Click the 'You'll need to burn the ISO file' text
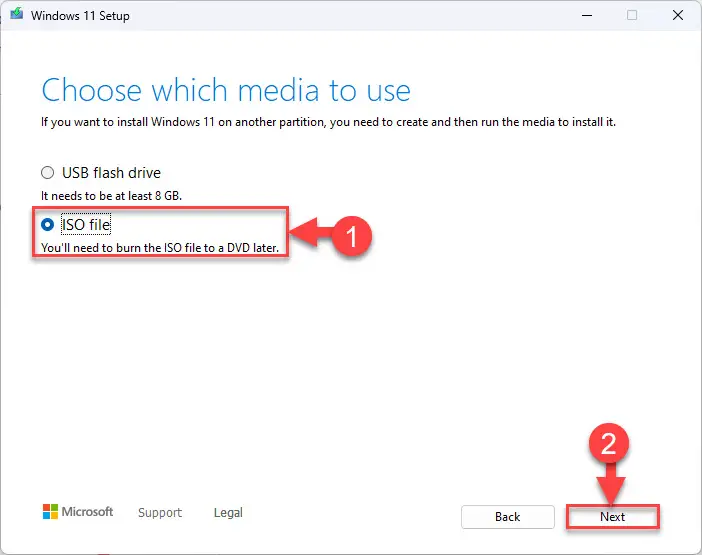Image resolution: width=702 pixels, height=555 pixels. [x=160, y=248]
